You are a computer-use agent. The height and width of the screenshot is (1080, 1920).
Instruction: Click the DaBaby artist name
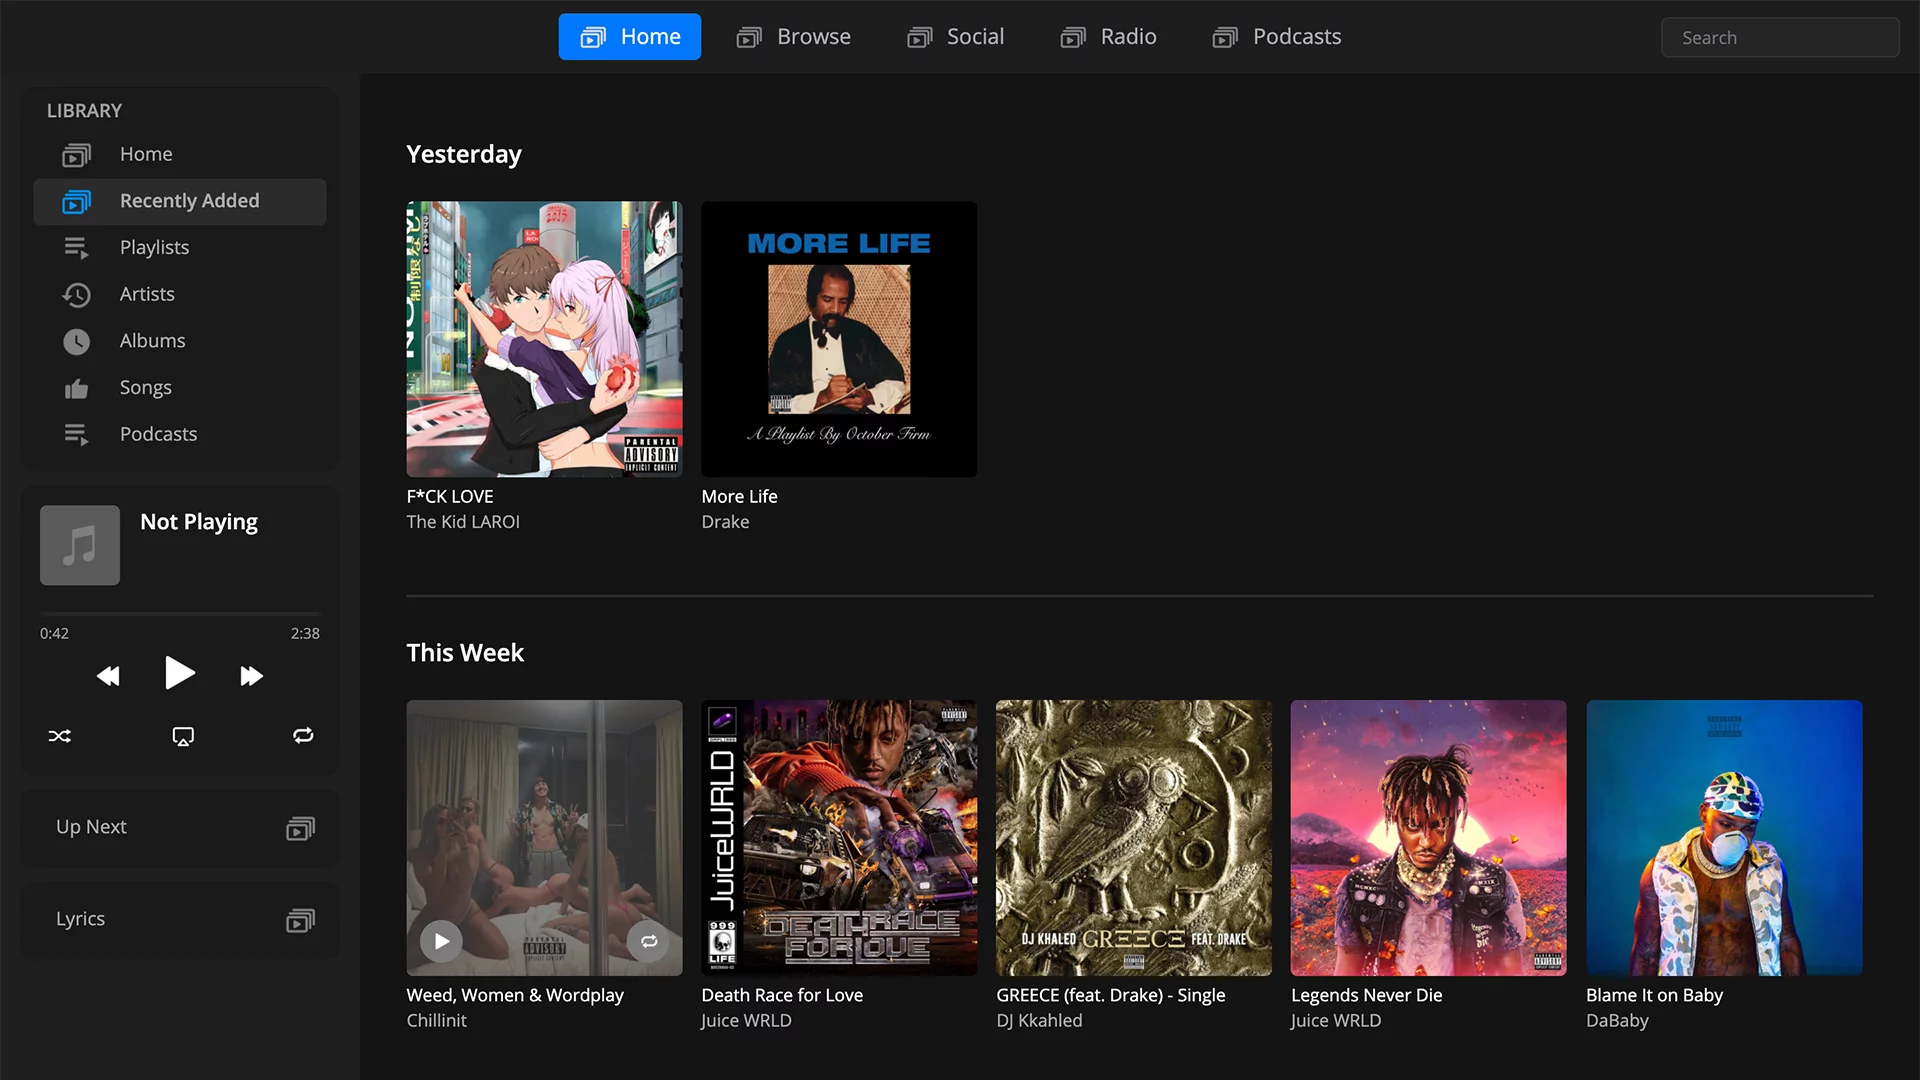1617,1021
